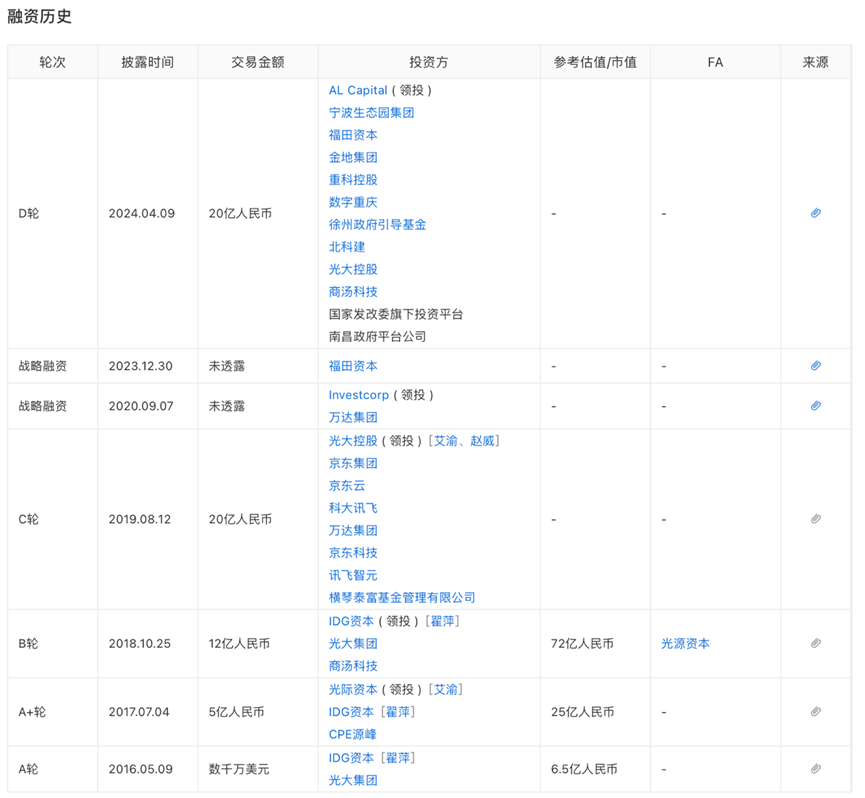The width and height of the screenshot is (865, 798).
Task: Click the 艾渝 person link in C轮 row
Action: (x=446, y=441)
